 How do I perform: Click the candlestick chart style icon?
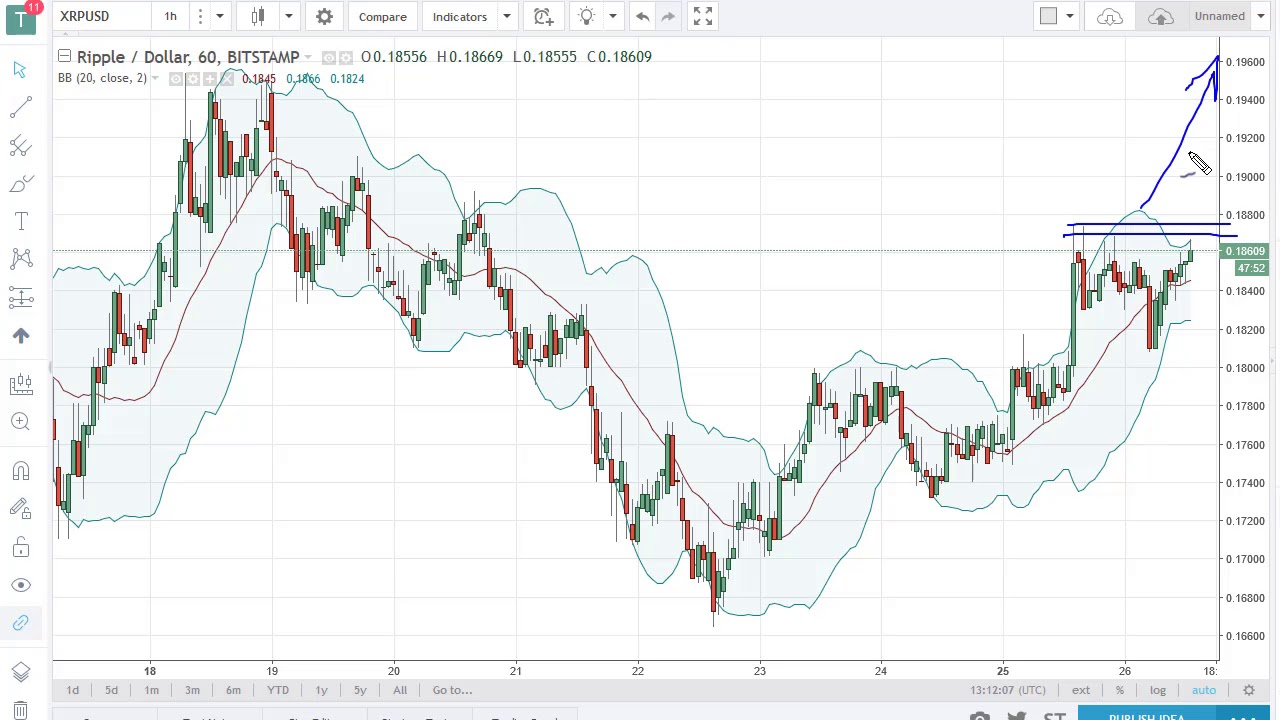pyautogui.click(x=258, y=16)
